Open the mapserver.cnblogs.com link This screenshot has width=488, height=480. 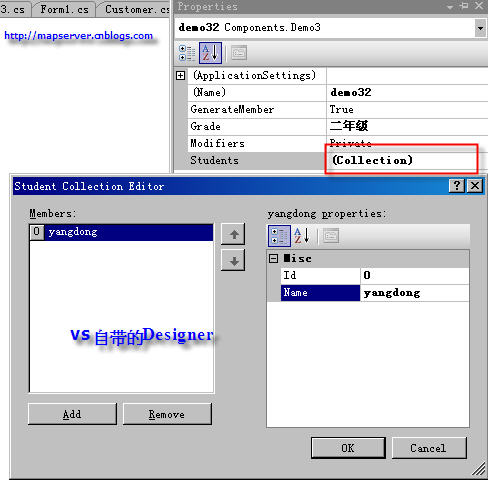(x=78, y=36)
